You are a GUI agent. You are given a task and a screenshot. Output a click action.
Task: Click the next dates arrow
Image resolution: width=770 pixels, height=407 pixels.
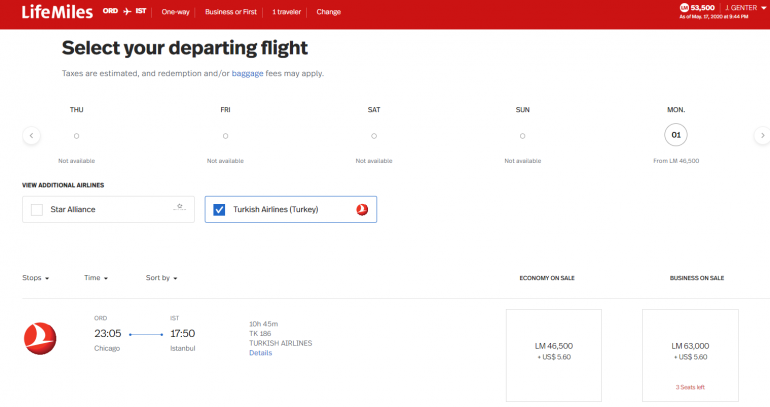[x=761, y=135]
